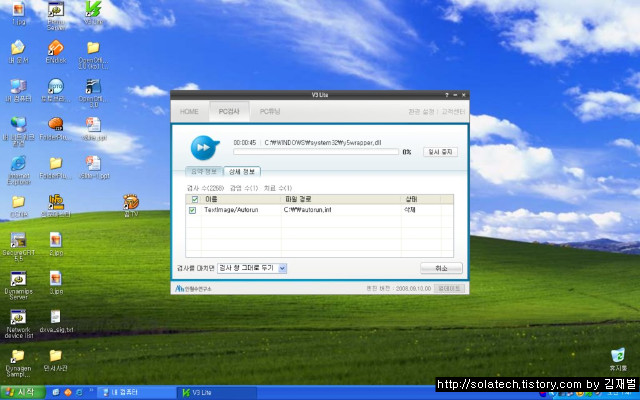
Task: Sort by the 이름 column header
Action: click(241, 199)
